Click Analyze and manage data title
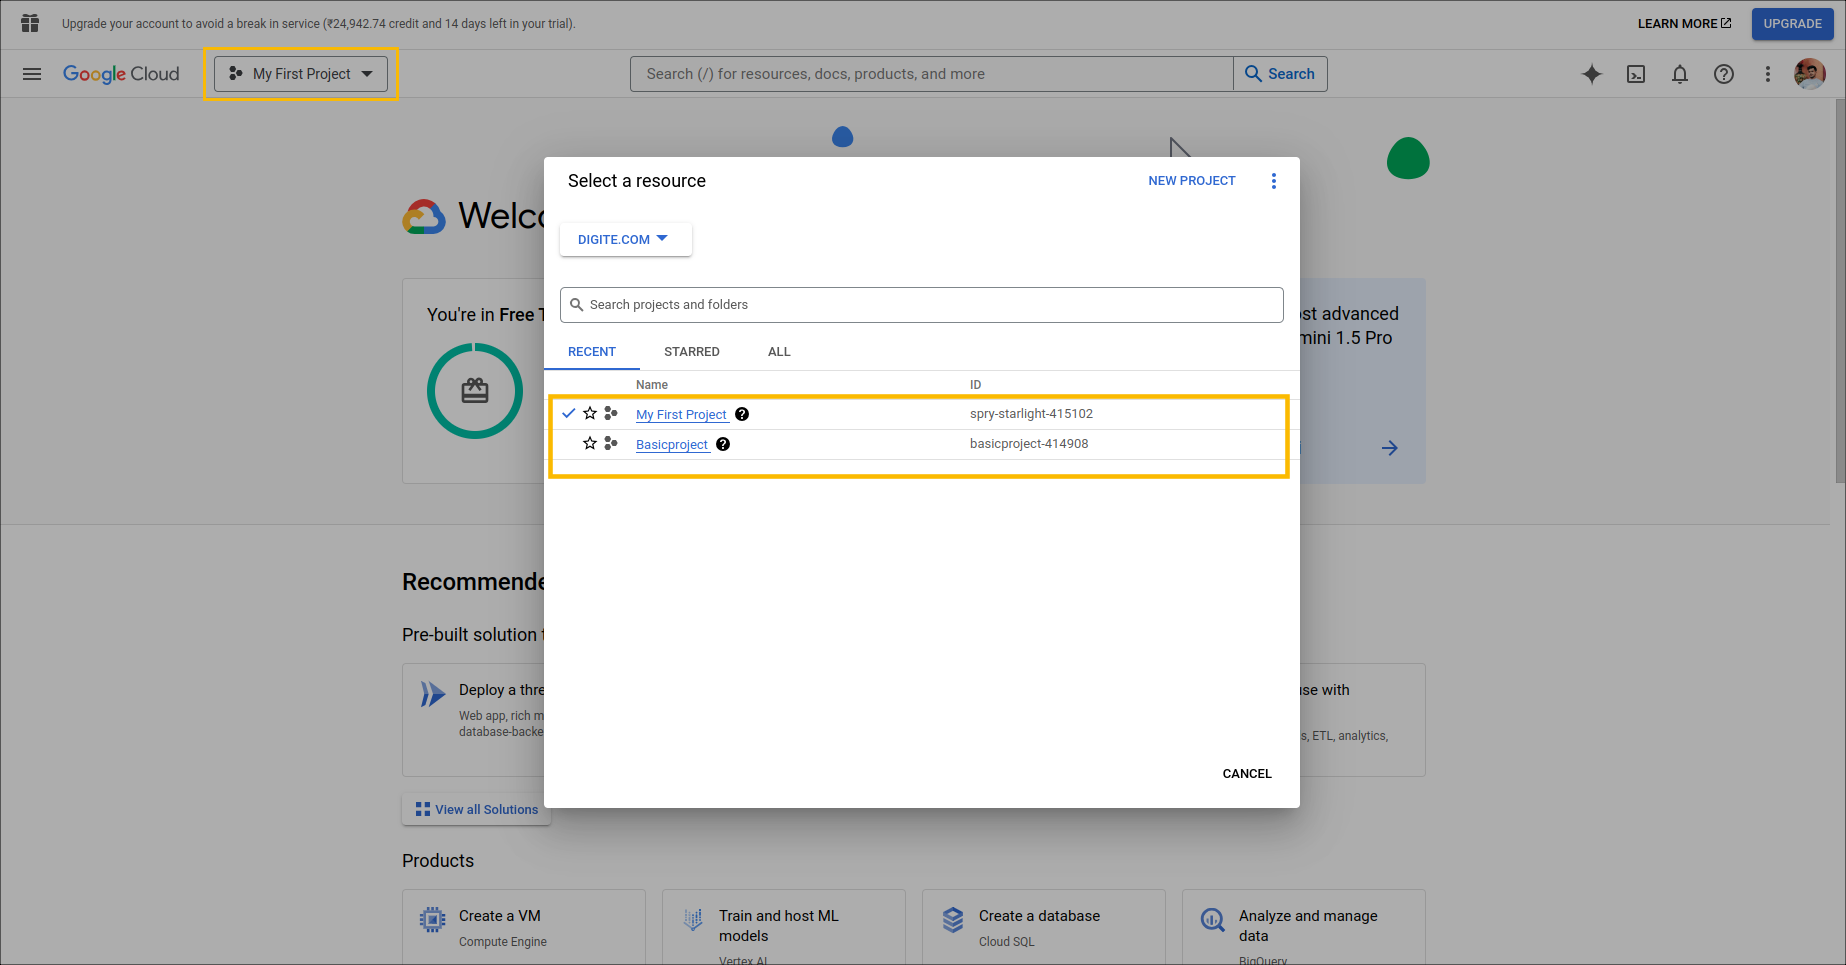 (x=1308, y=926)
